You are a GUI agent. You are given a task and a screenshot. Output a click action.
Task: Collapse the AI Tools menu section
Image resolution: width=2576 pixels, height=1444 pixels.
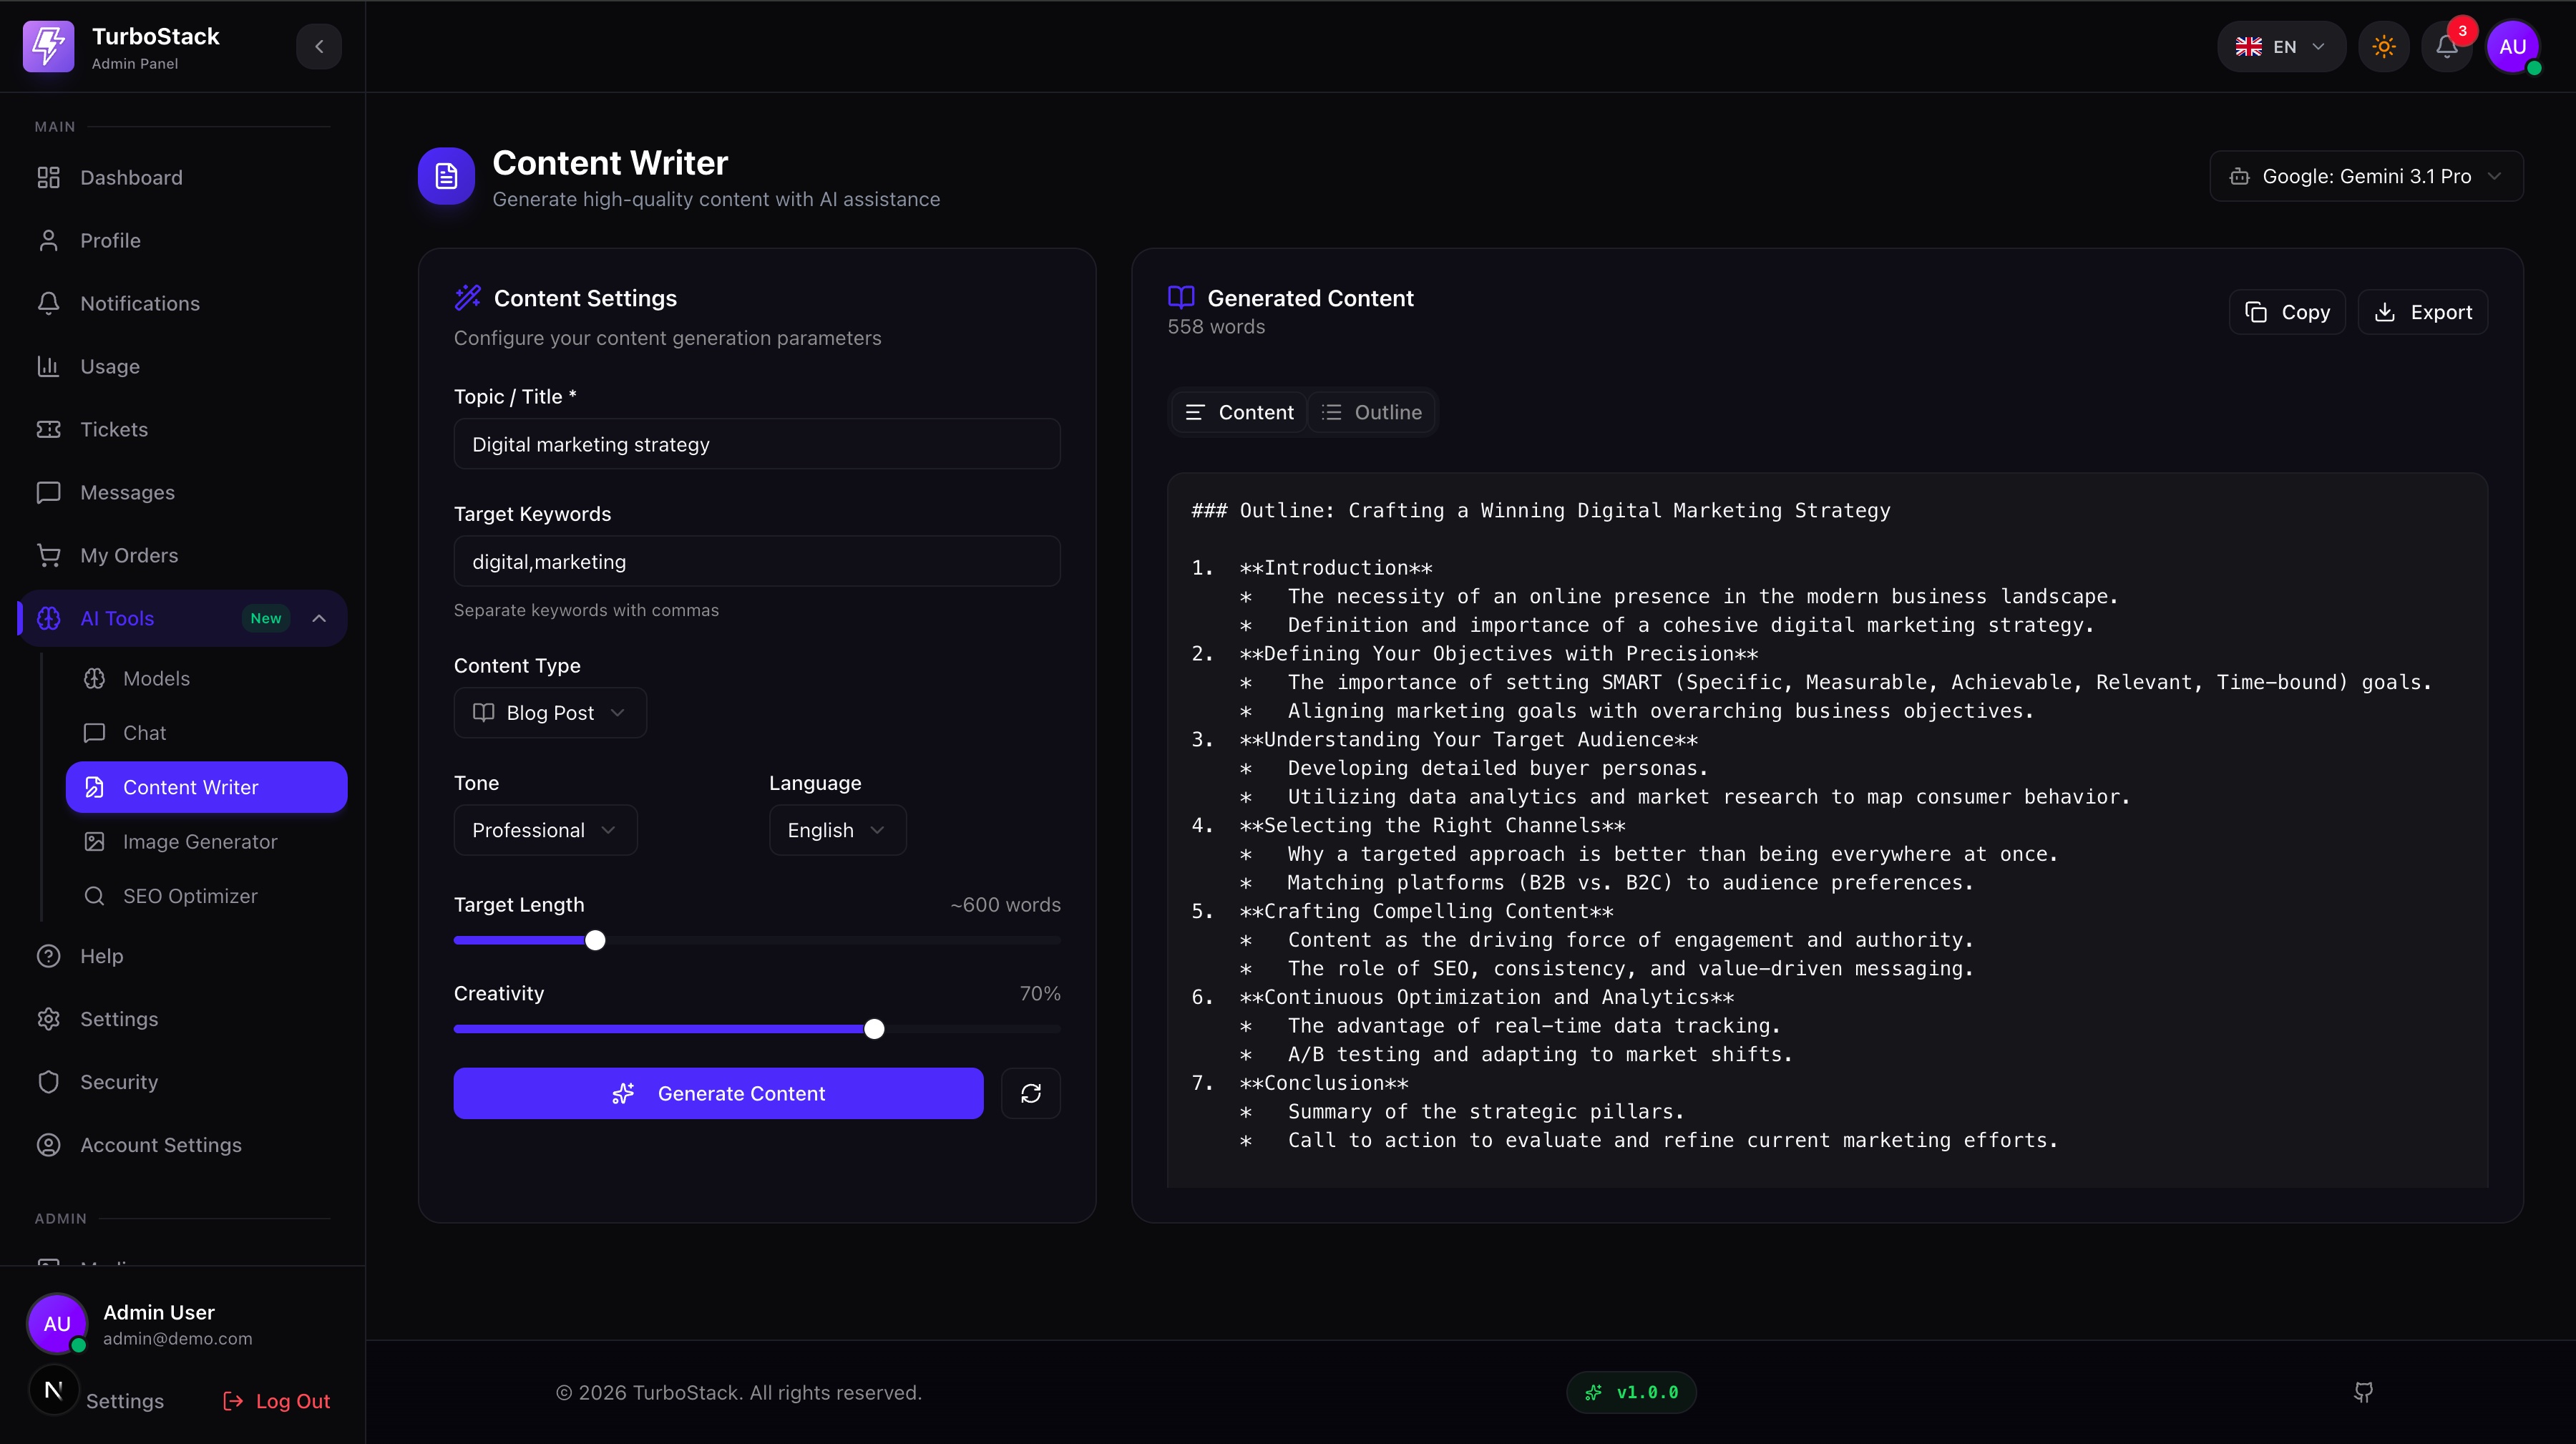(319, 618)
